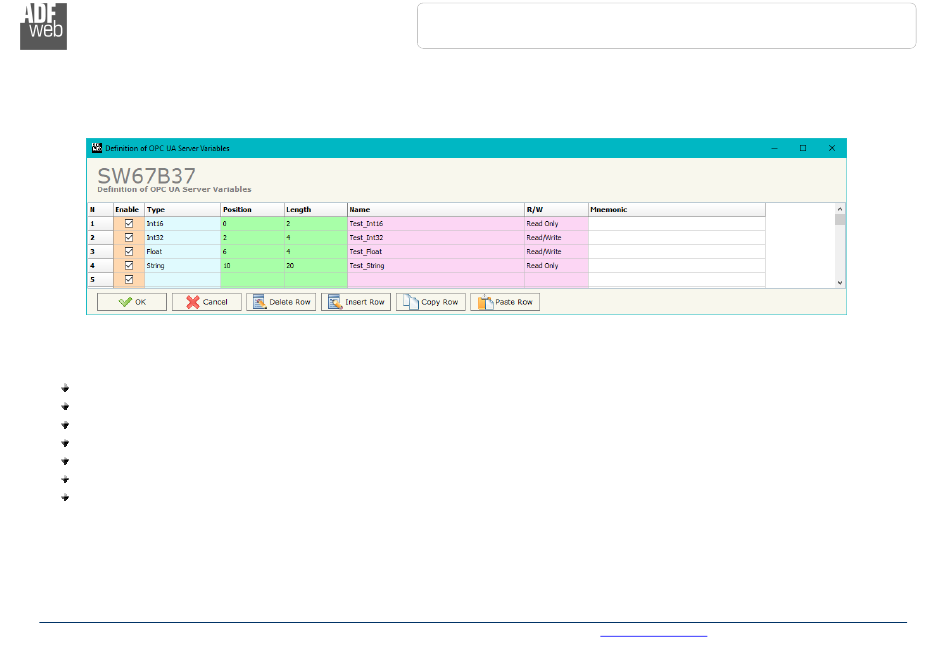This screenshot has height=654, width=950.
Task: Maximize the OPC UA Variables window
Action: [x=802, y=148]
